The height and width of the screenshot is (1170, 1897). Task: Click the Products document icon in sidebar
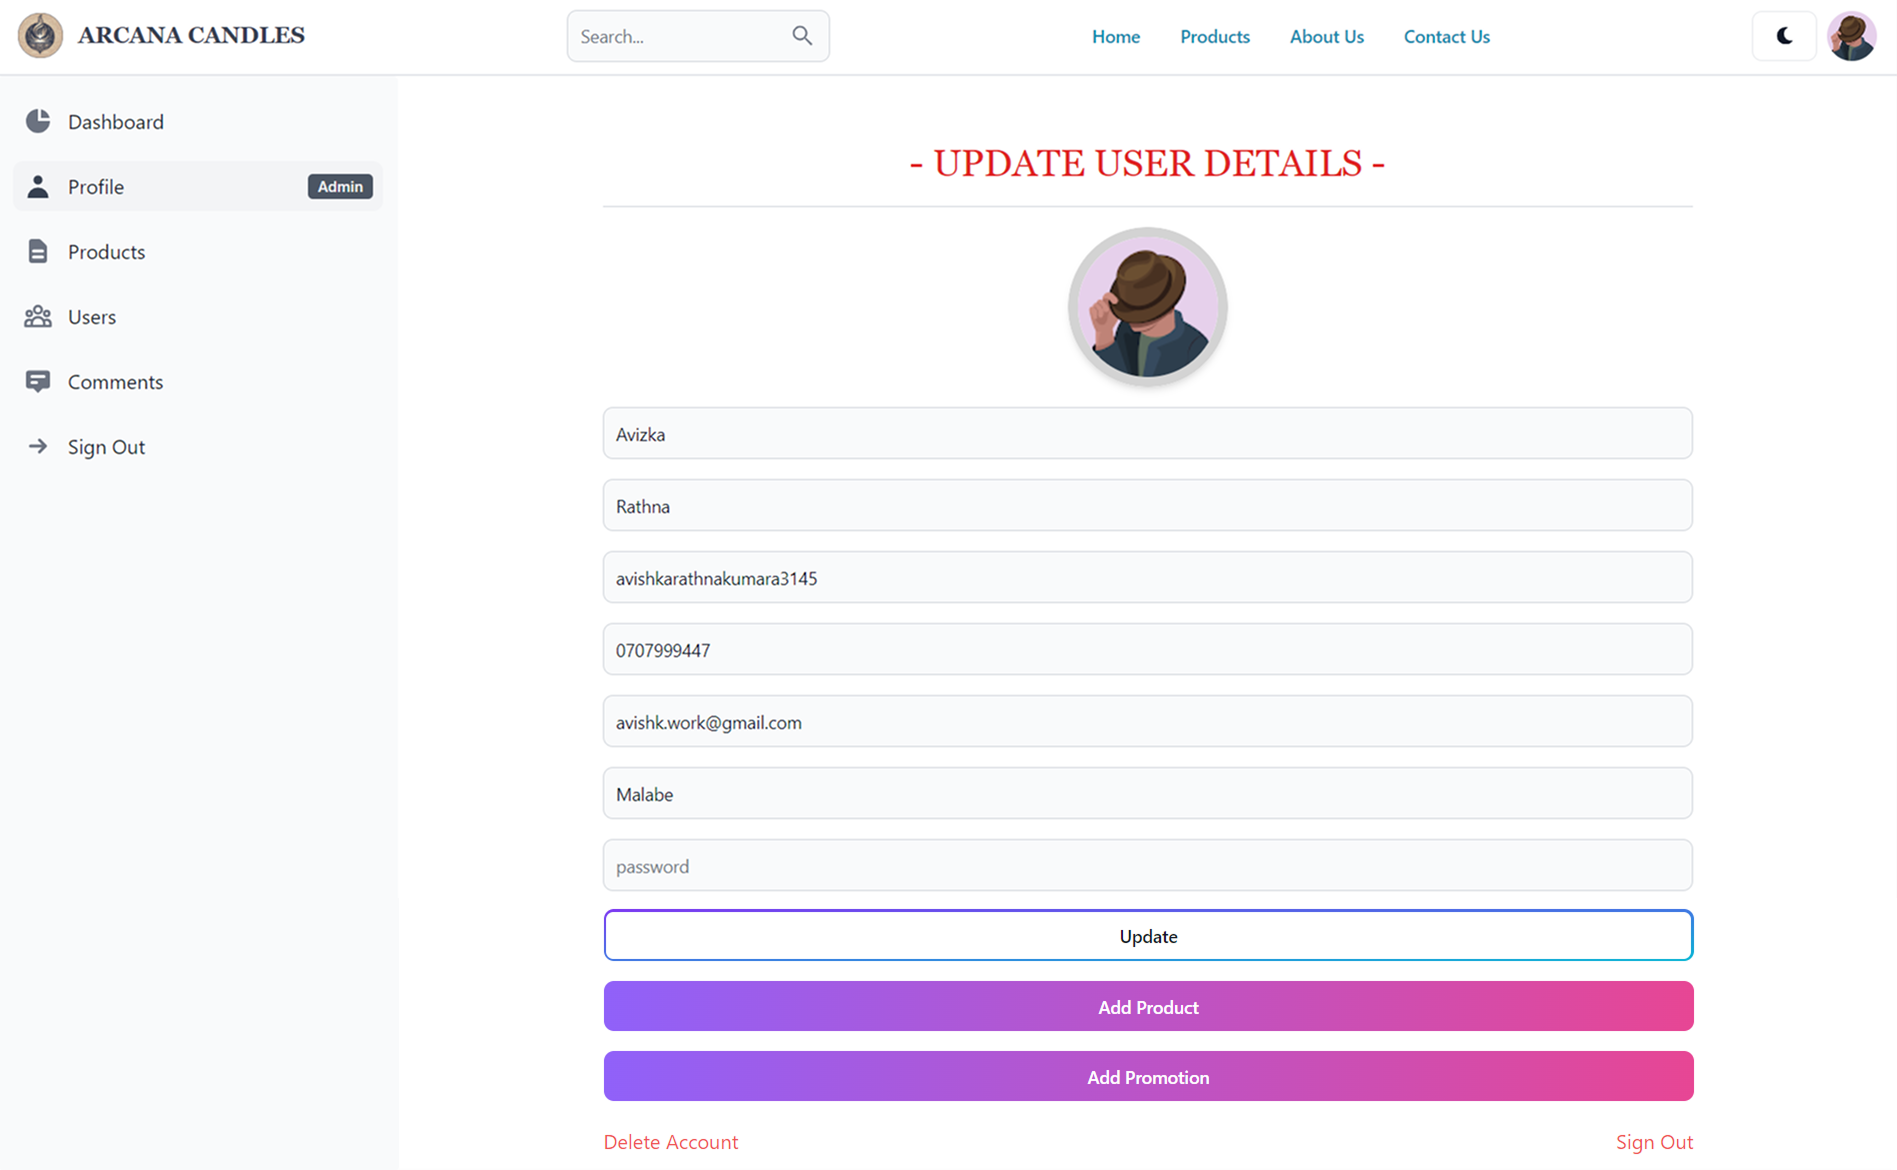click(x=38, y=251)
